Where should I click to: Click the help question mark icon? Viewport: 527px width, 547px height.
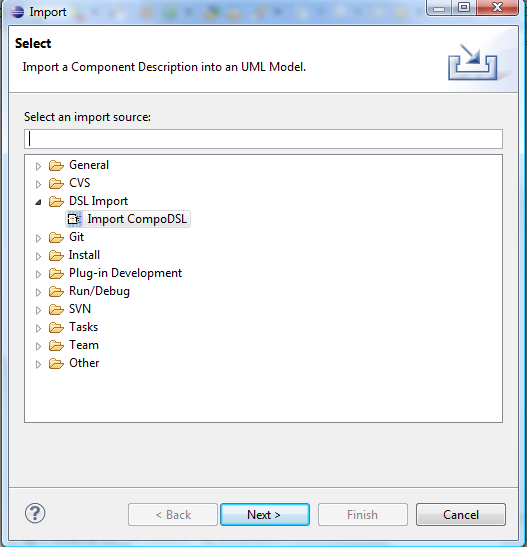[35, 514]
